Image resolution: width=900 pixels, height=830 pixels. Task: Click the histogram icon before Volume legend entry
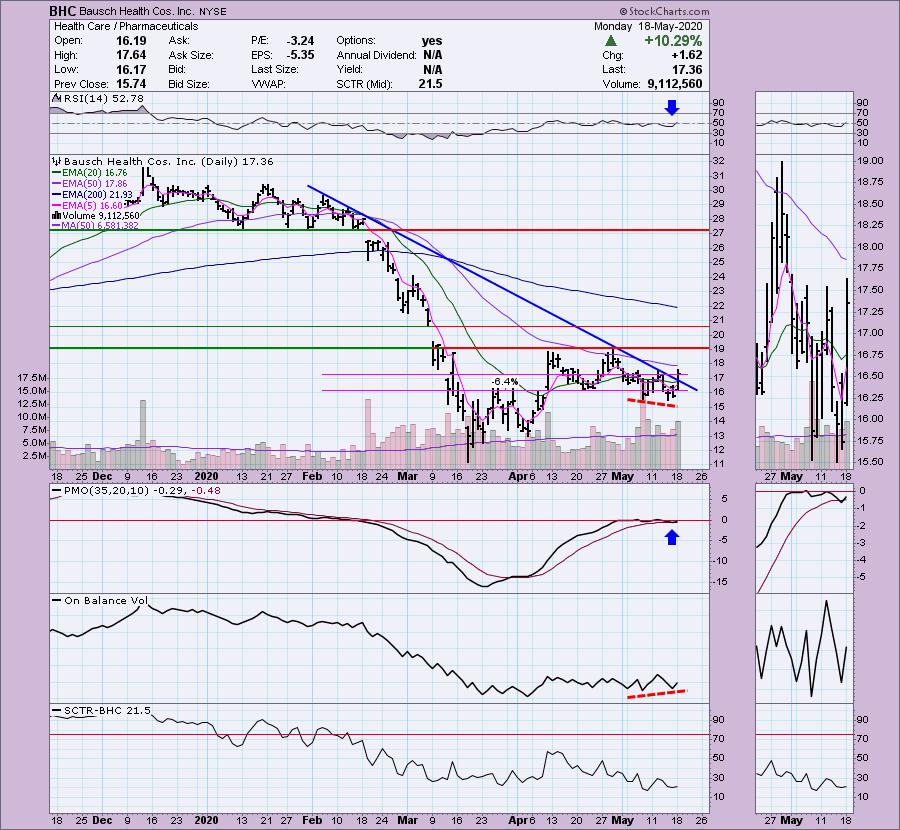pyautogui.click(x=57, y=216)
